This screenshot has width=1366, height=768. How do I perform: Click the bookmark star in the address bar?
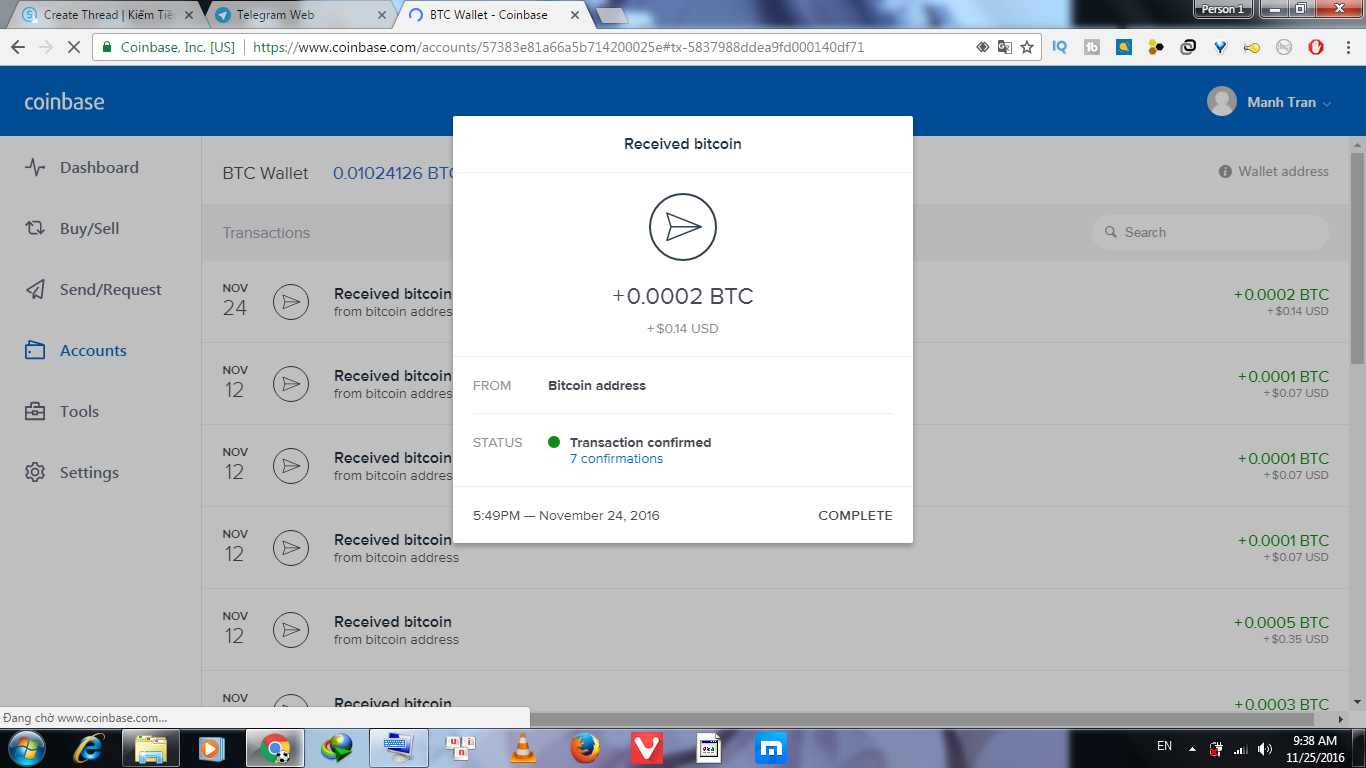point(1026,47)
